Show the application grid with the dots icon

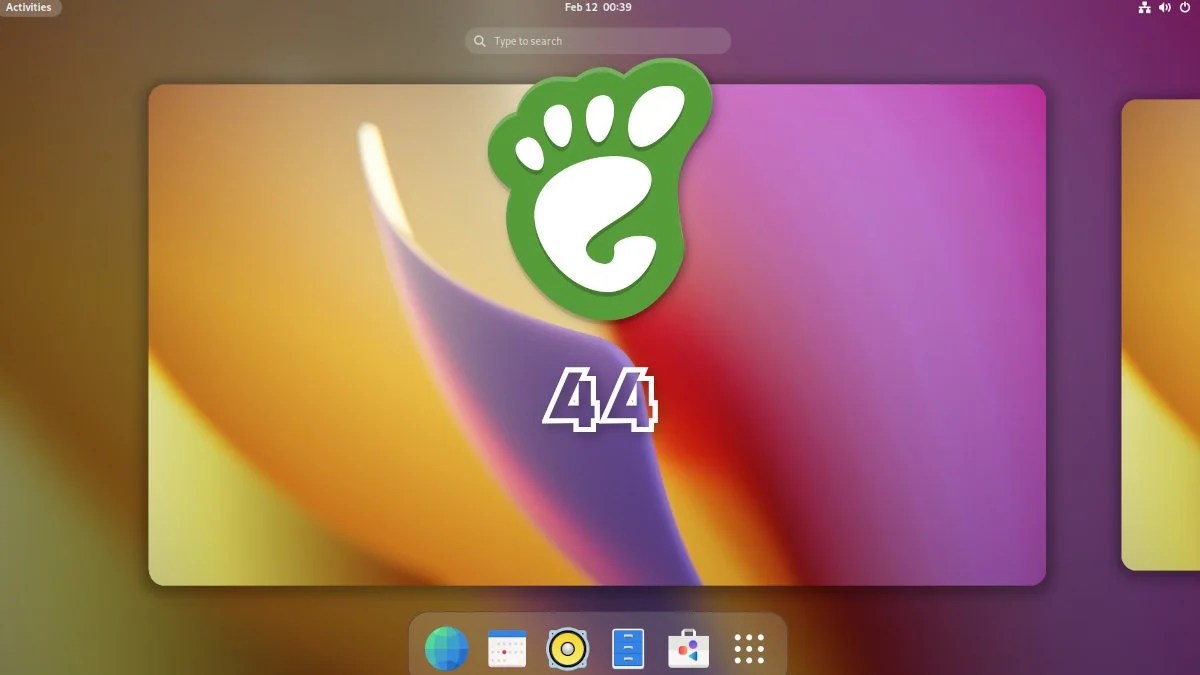click(x=750, y=647)
